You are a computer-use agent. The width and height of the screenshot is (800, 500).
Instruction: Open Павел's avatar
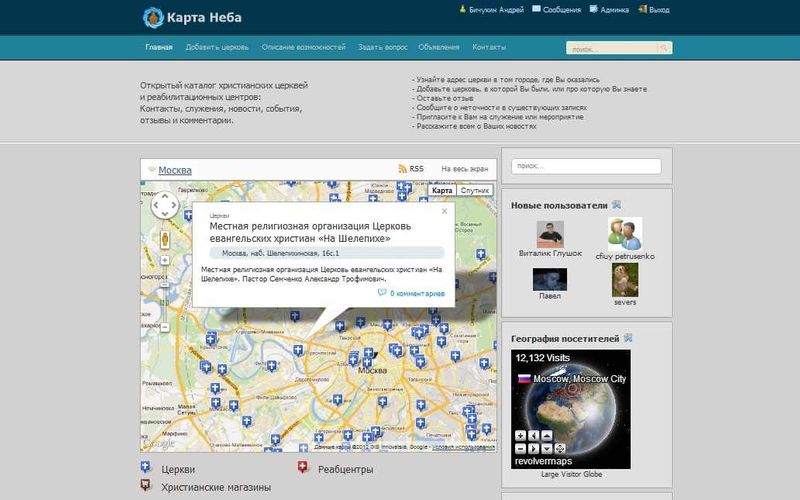tap(549, 280)
